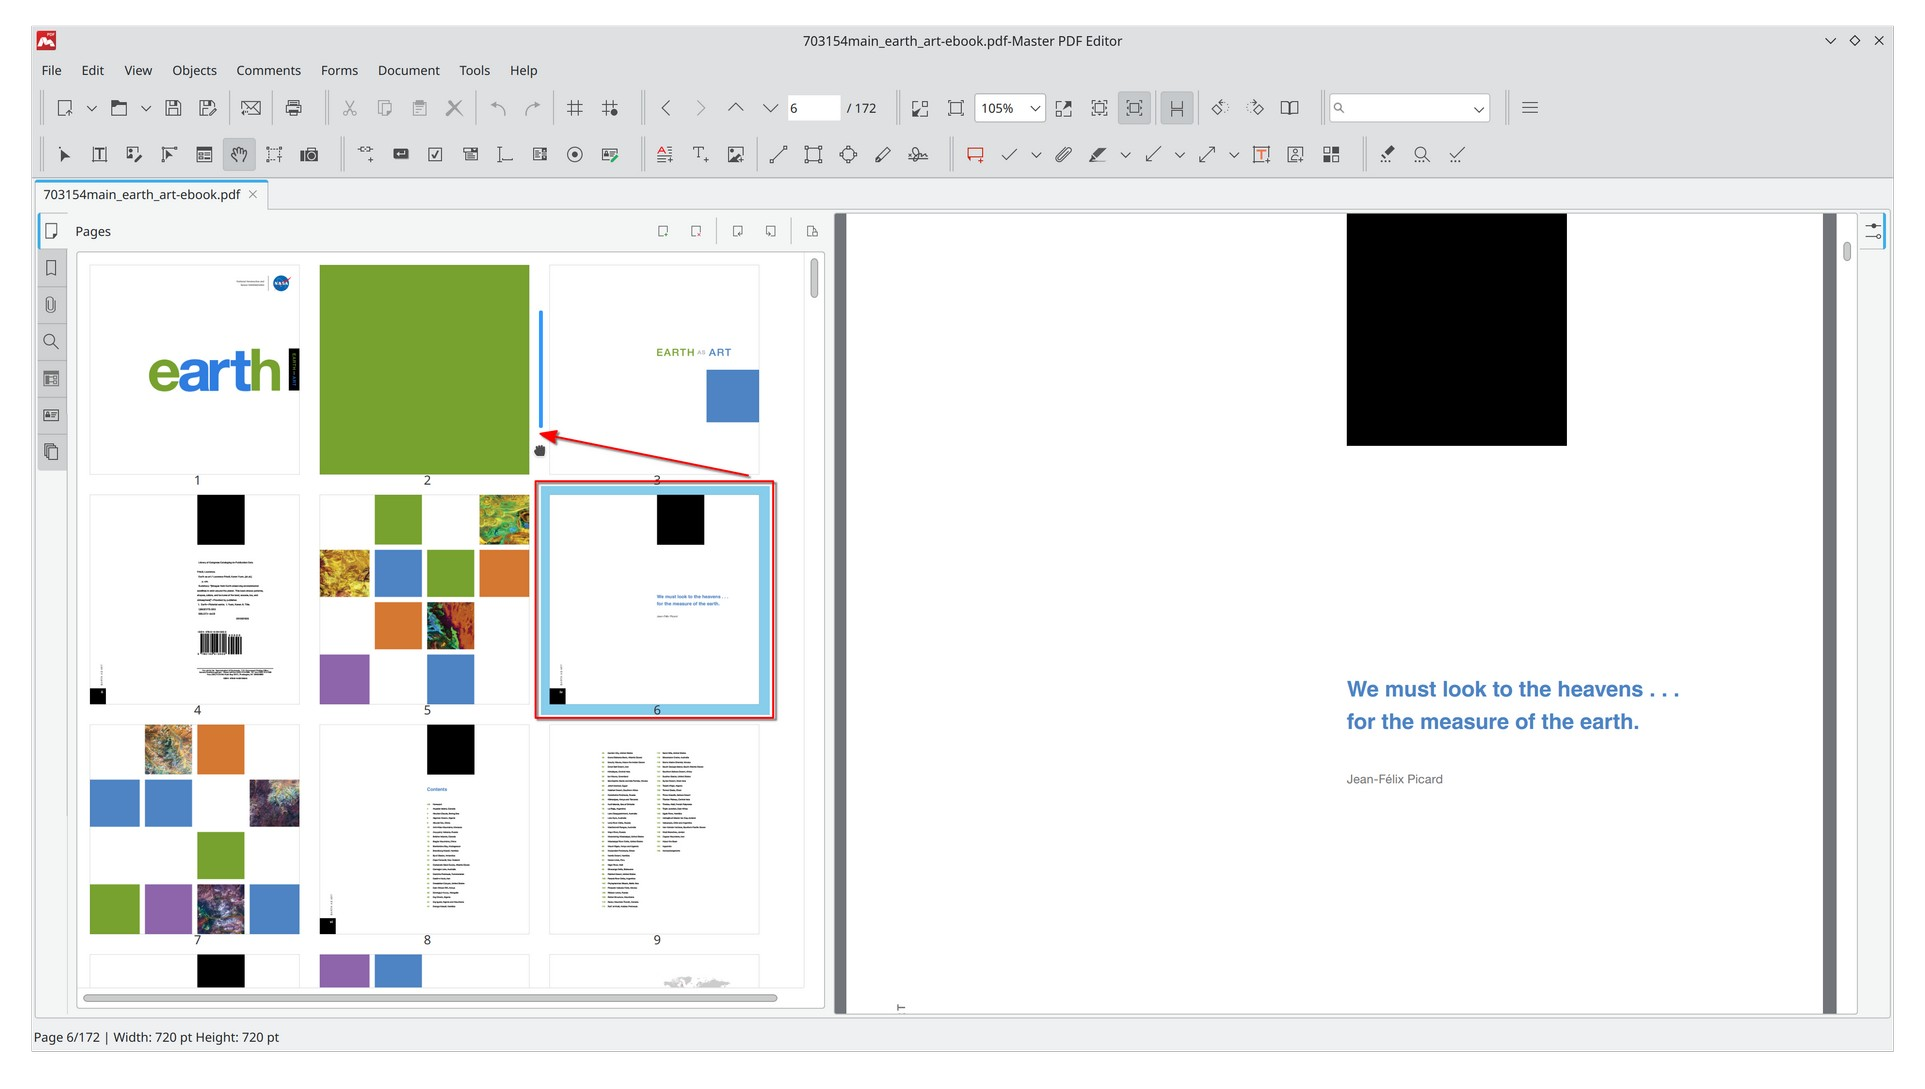Click the Insert Image tool
The width and height of the screenshot is (1925, 1089).
pos(735,155)
